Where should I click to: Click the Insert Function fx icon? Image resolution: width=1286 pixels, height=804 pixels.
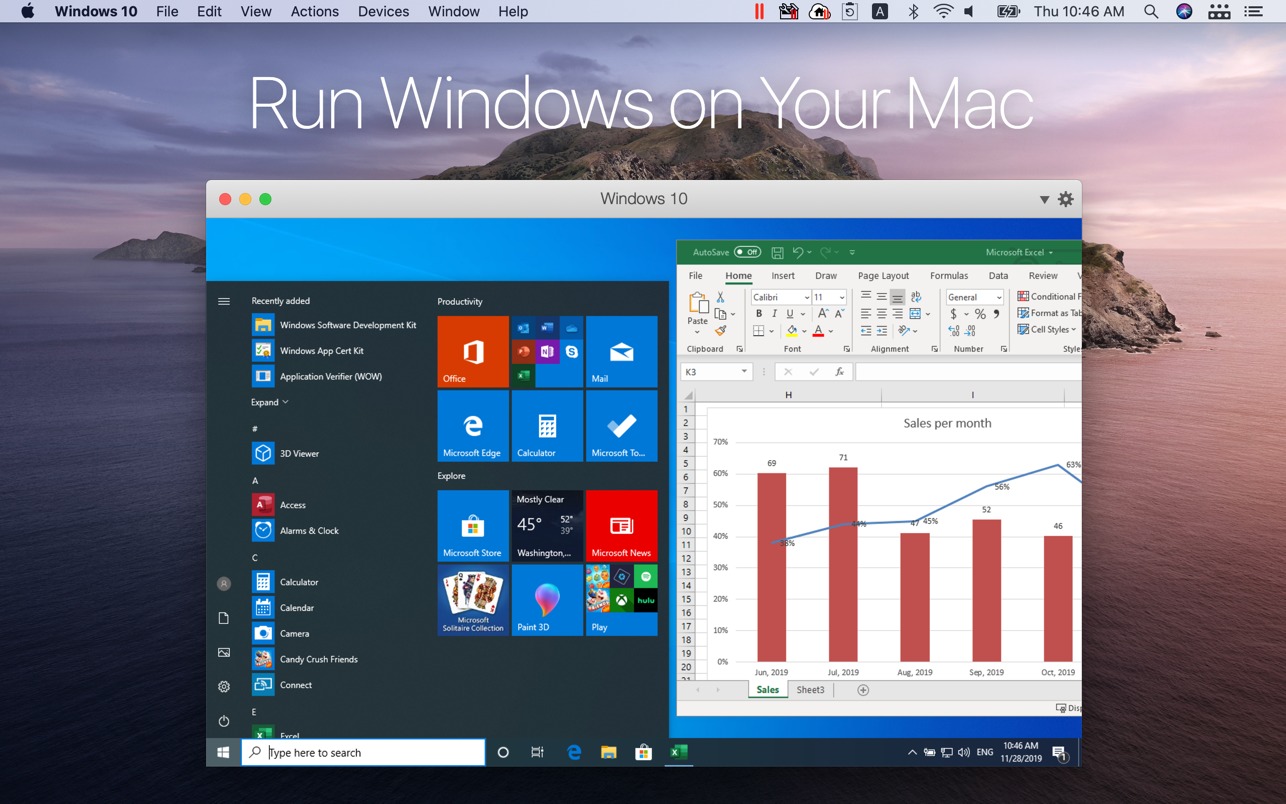pyautogui.click(x=839, y=372)
